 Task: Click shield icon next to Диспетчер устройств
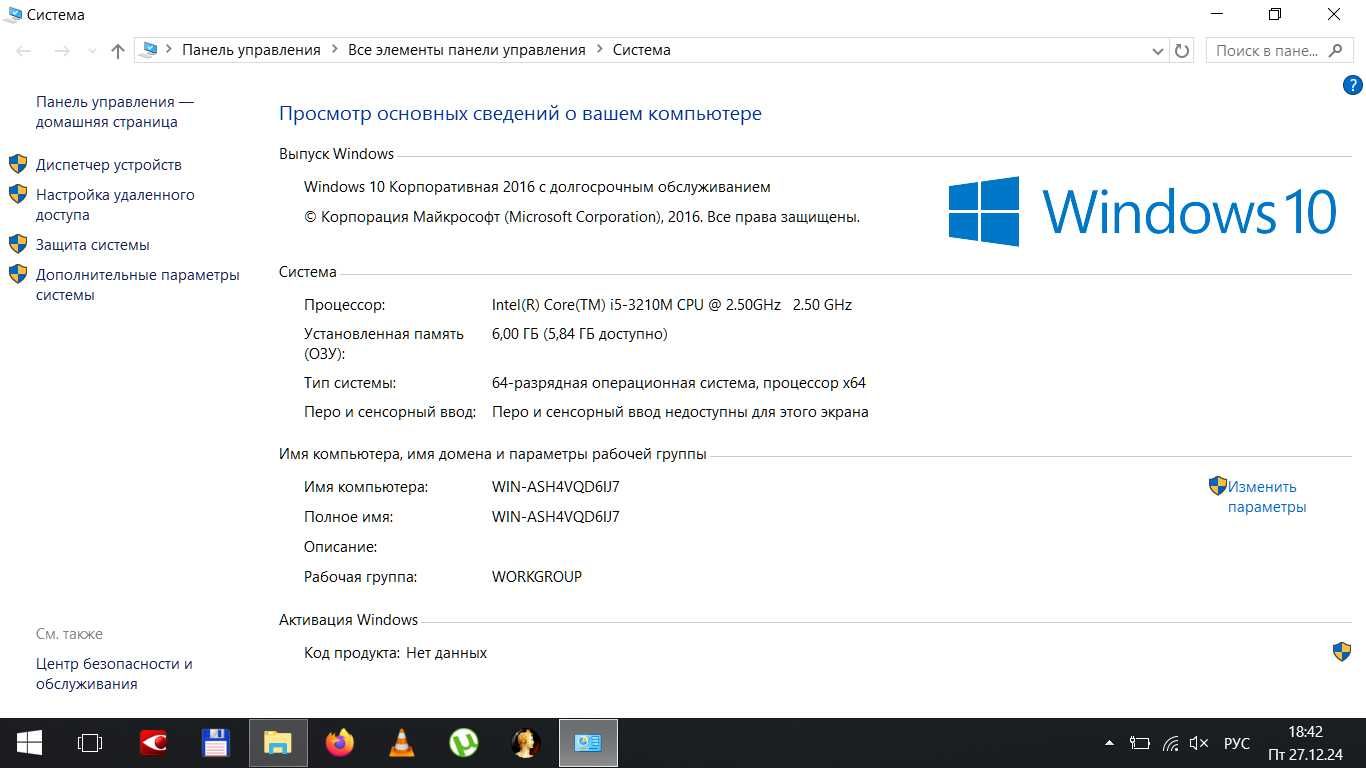point(18,164)
